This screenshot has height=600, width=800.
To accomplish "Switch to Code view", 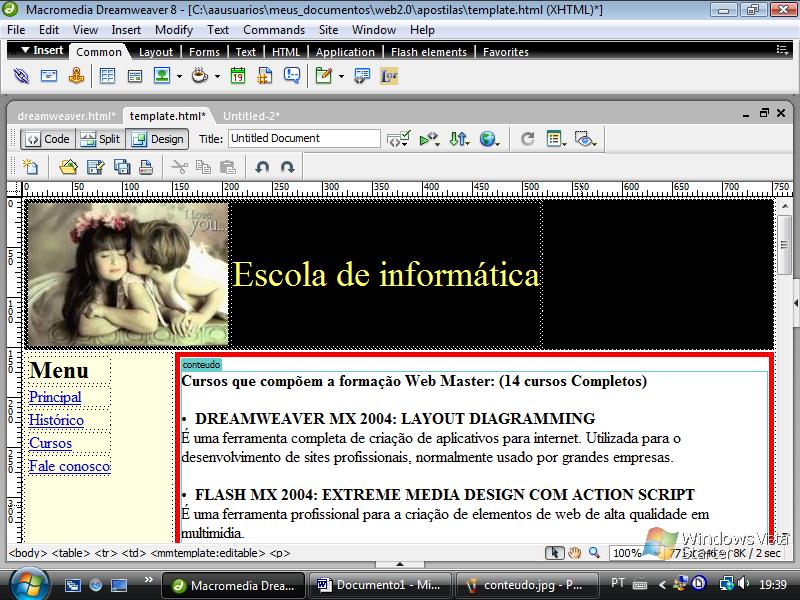I will (x=47, y=139).
